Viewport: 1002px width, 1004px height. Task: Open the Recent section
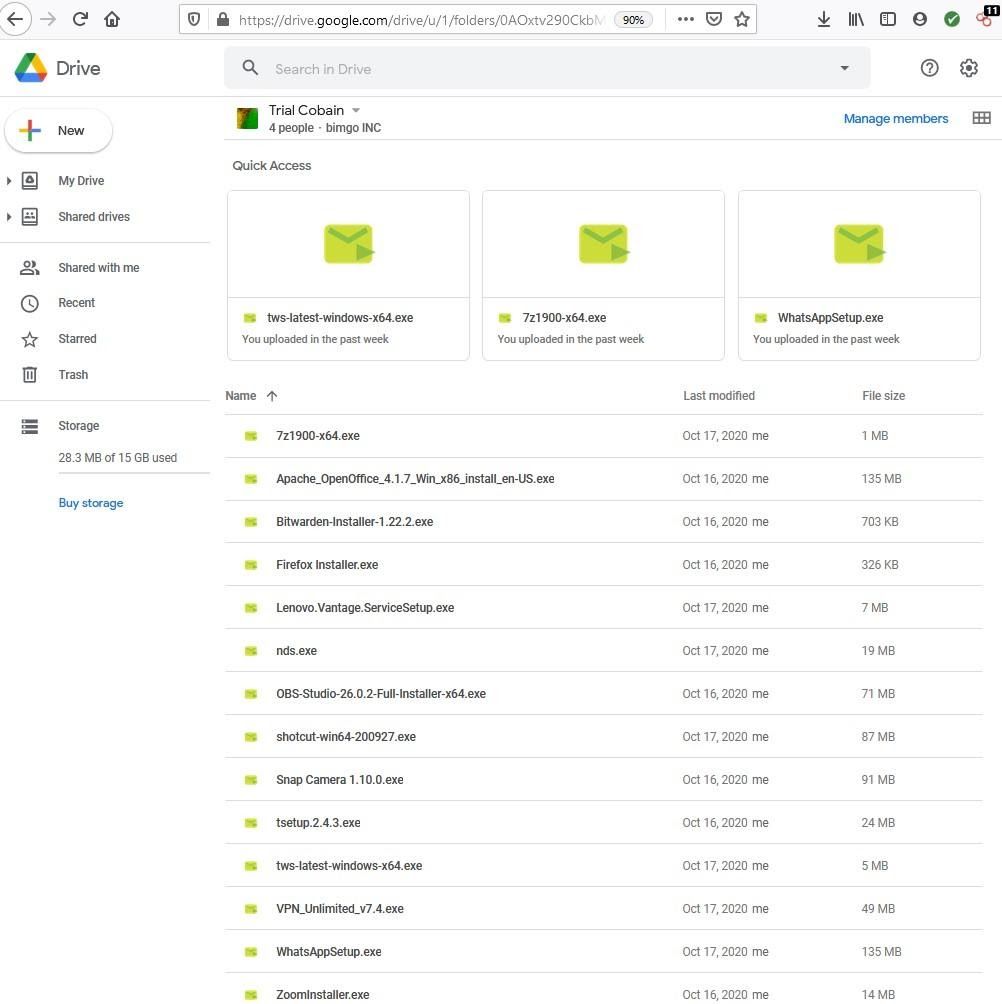[76, 303]
